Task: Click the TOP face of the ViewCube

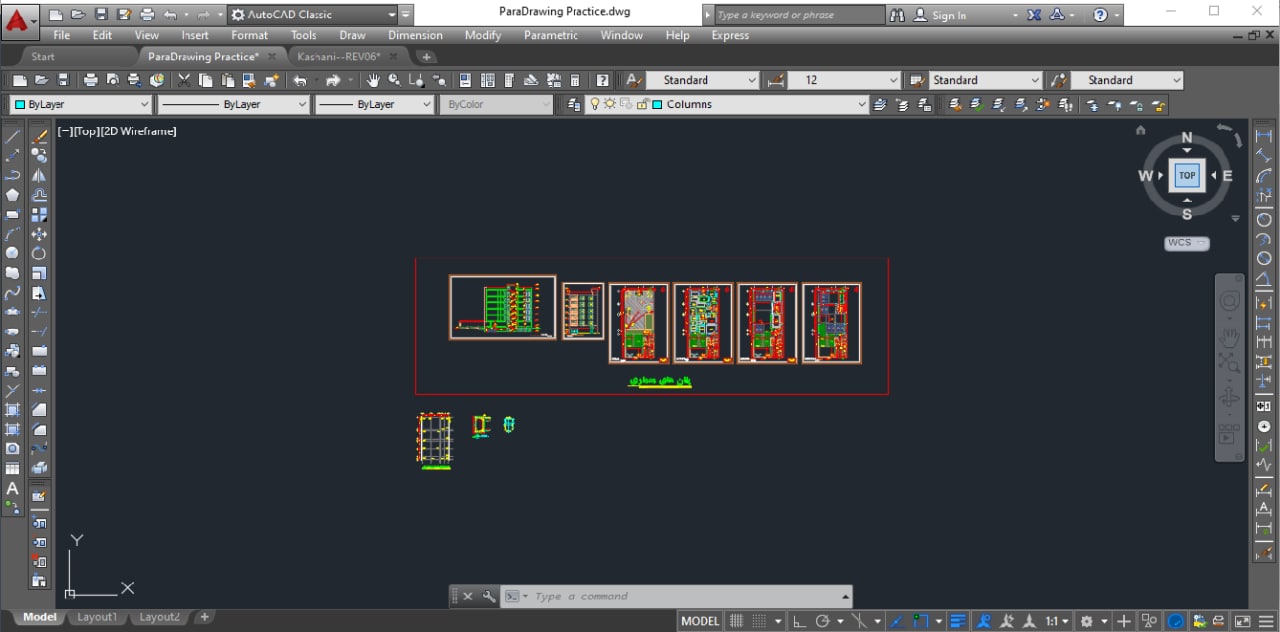Action: [1187, 175]
